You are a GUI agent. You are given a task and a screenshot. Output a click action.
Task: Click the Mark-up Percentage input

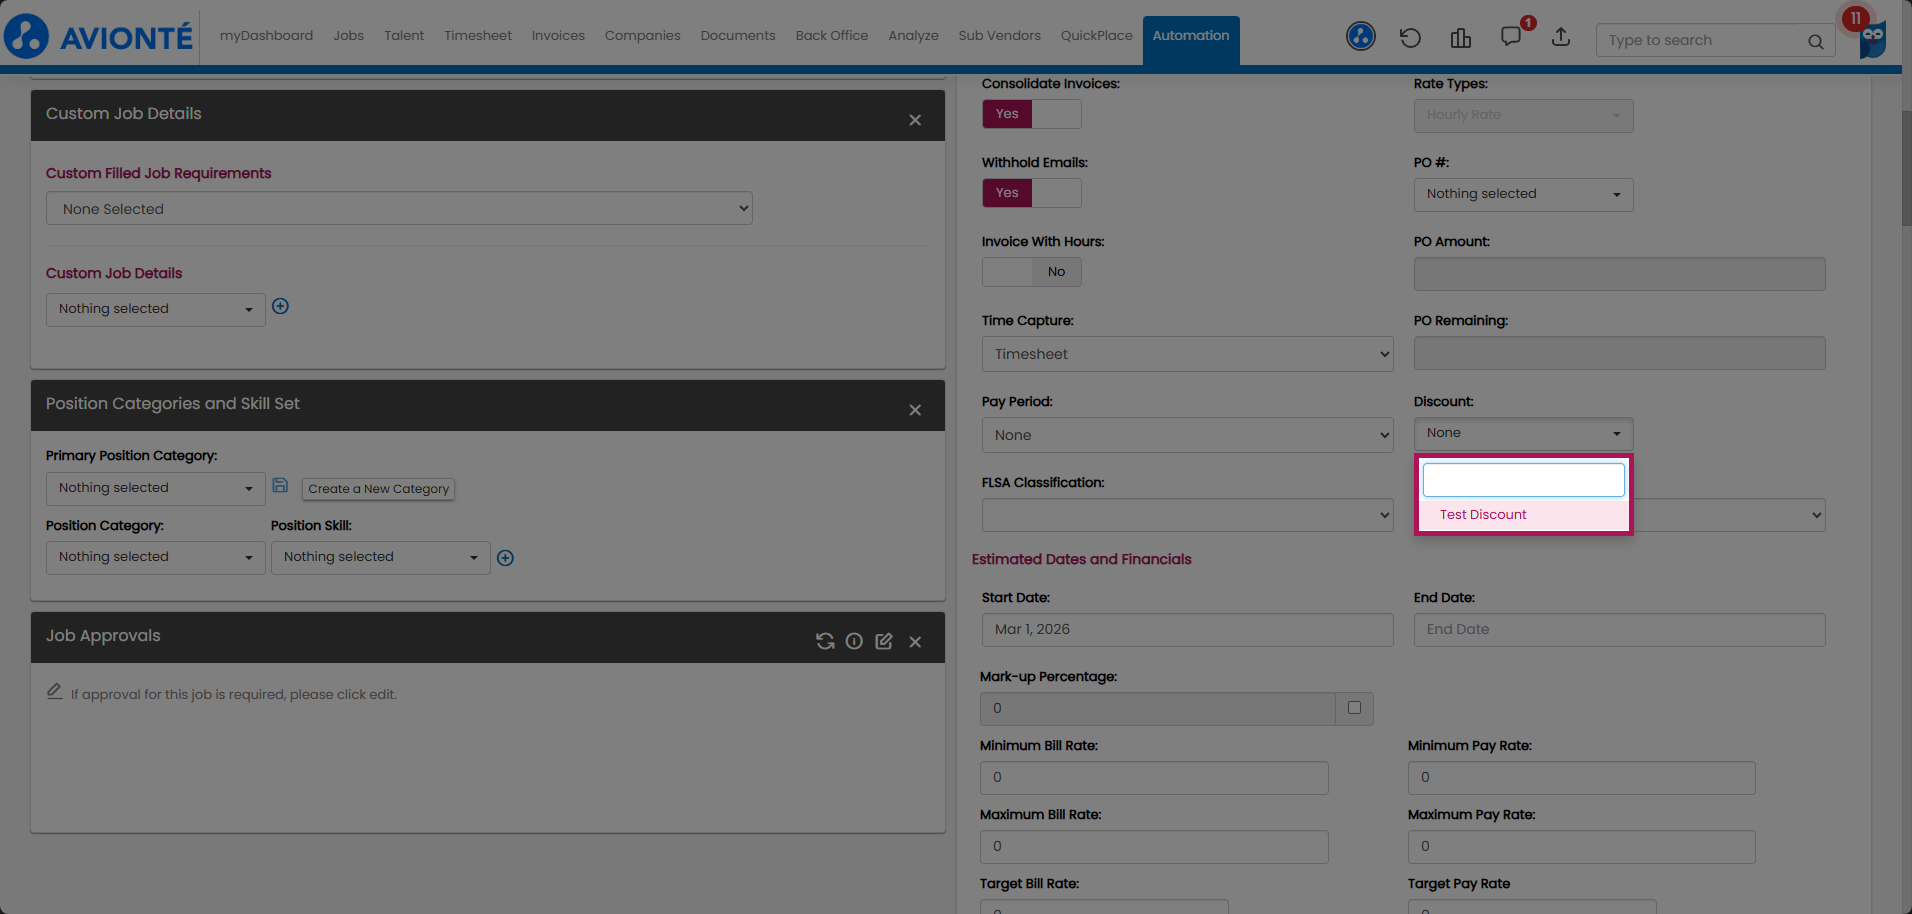1158,709
